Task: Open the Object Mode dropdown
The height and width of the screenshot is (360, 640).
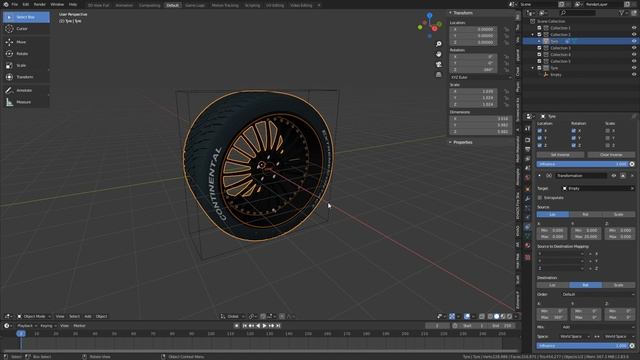Action: pyautogui.click(x=34, y=316)
